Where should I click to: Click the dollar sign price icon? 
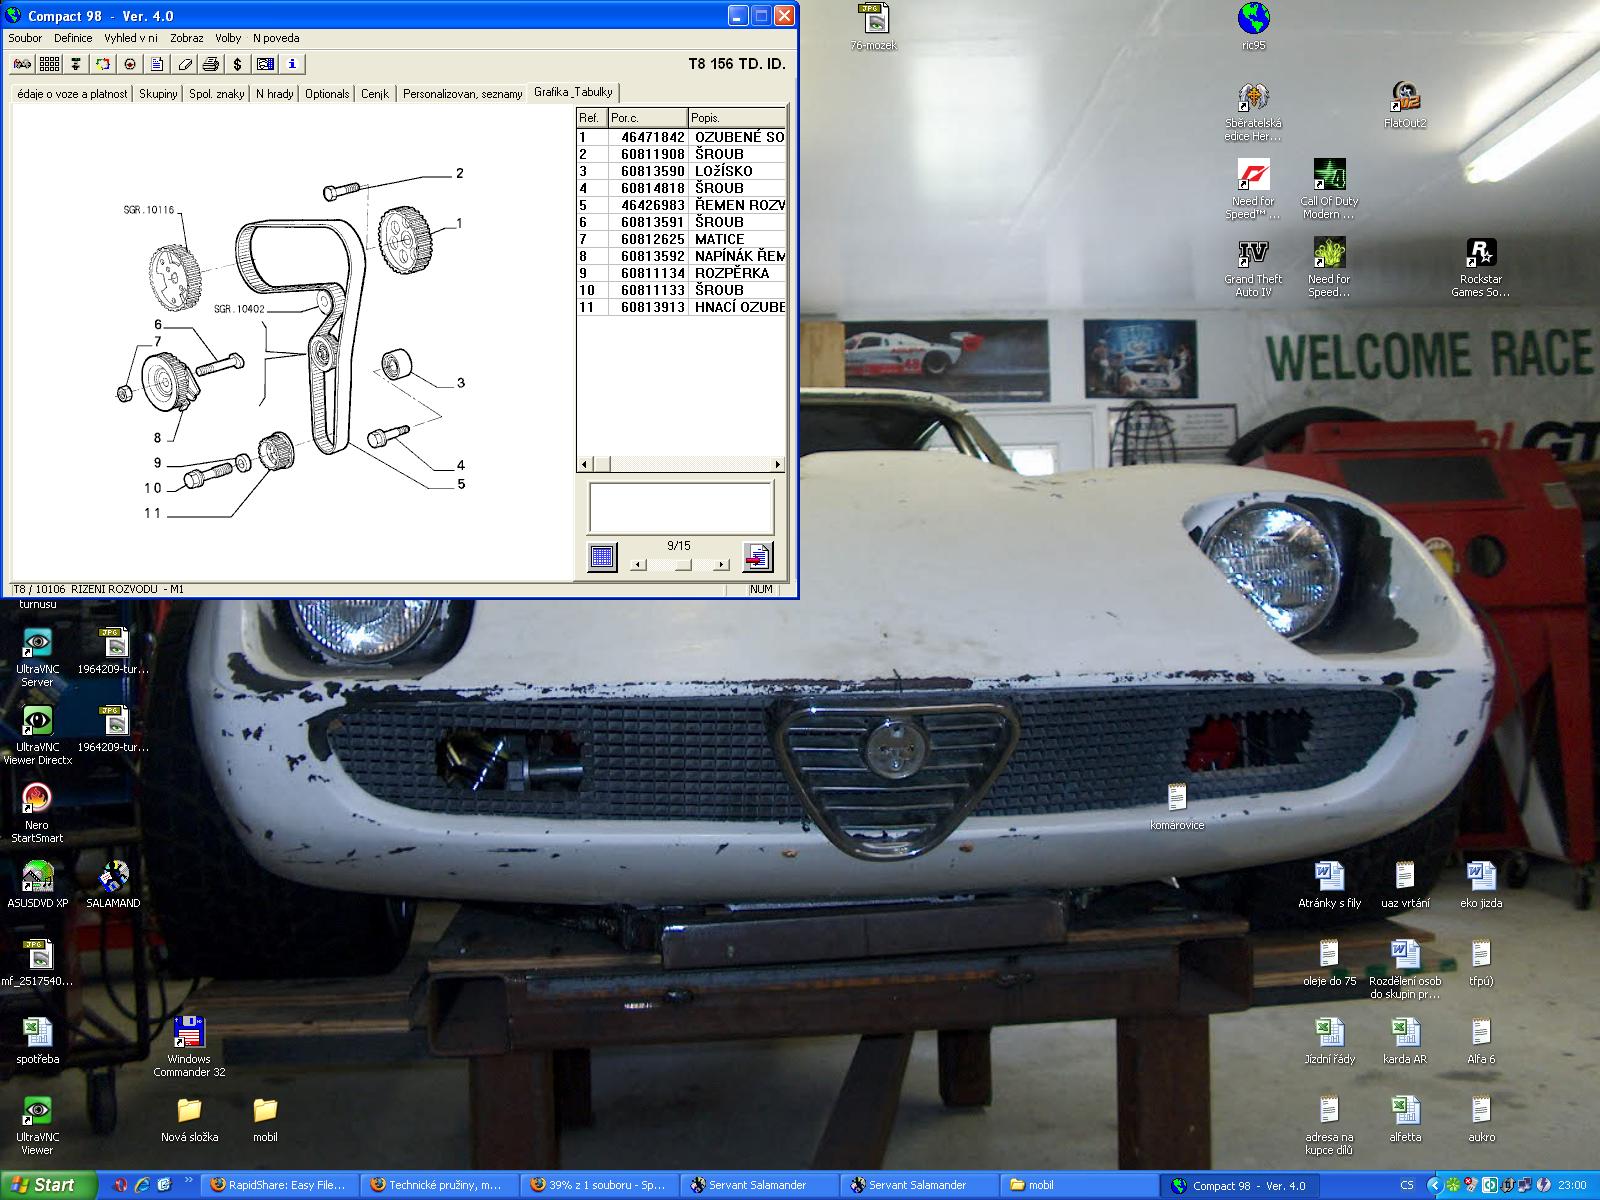click(237, 64)
